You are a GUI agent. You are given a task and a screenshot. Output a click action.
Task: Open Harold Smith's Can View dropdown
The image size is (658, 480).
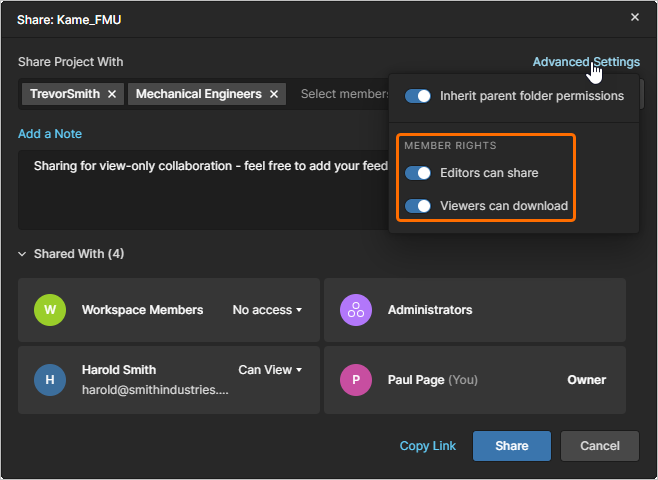[270, 370]
